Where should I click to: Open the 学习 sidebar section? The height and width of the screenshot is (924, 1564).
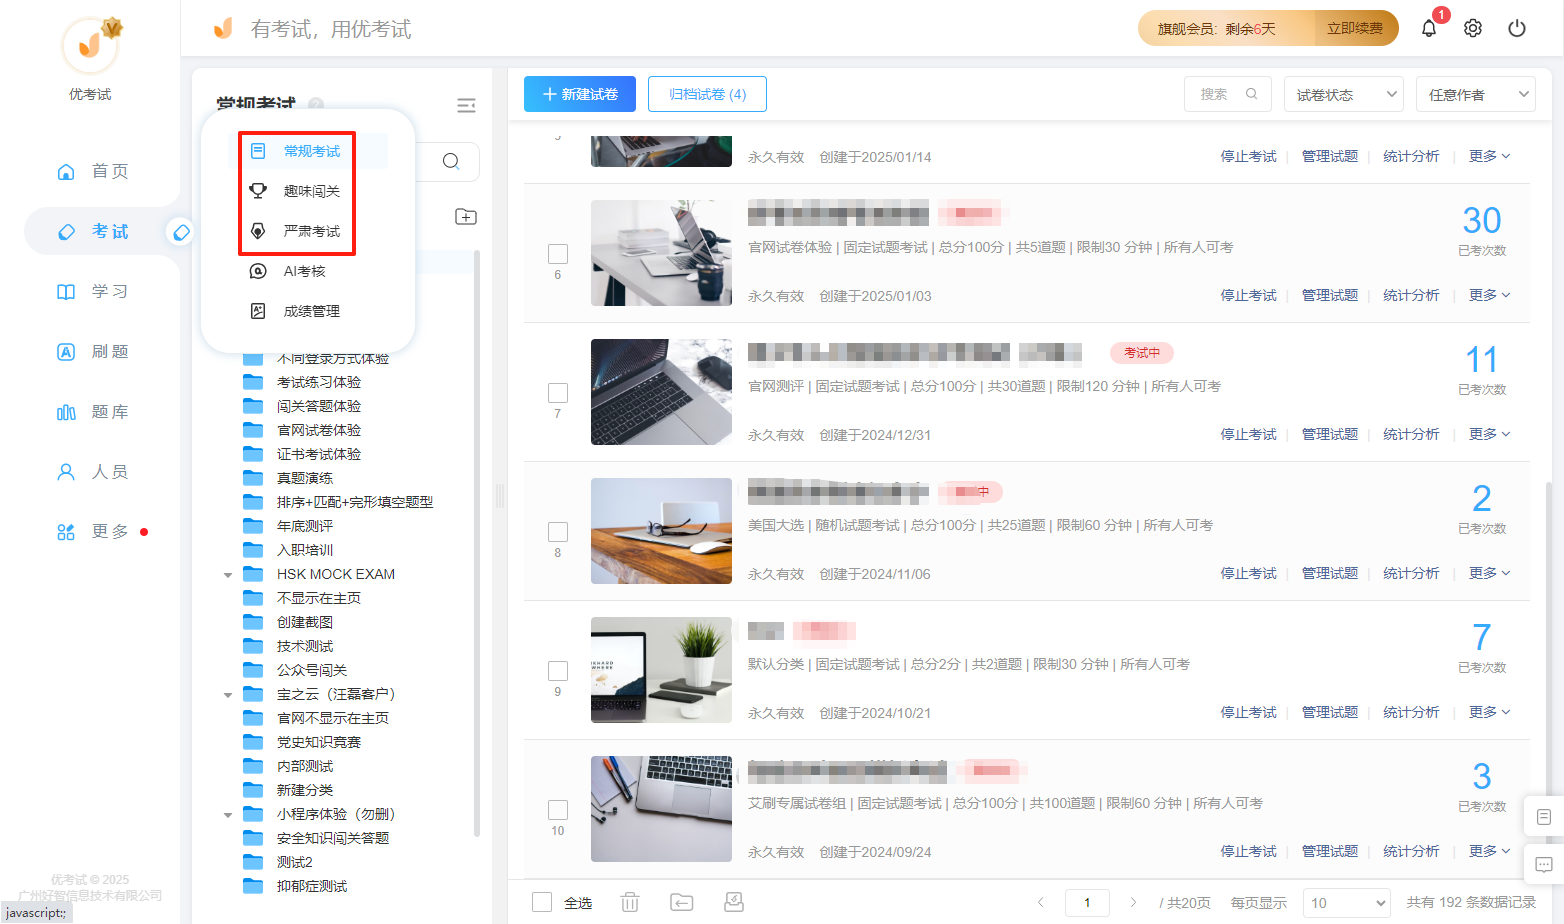[x=93, y=291]
